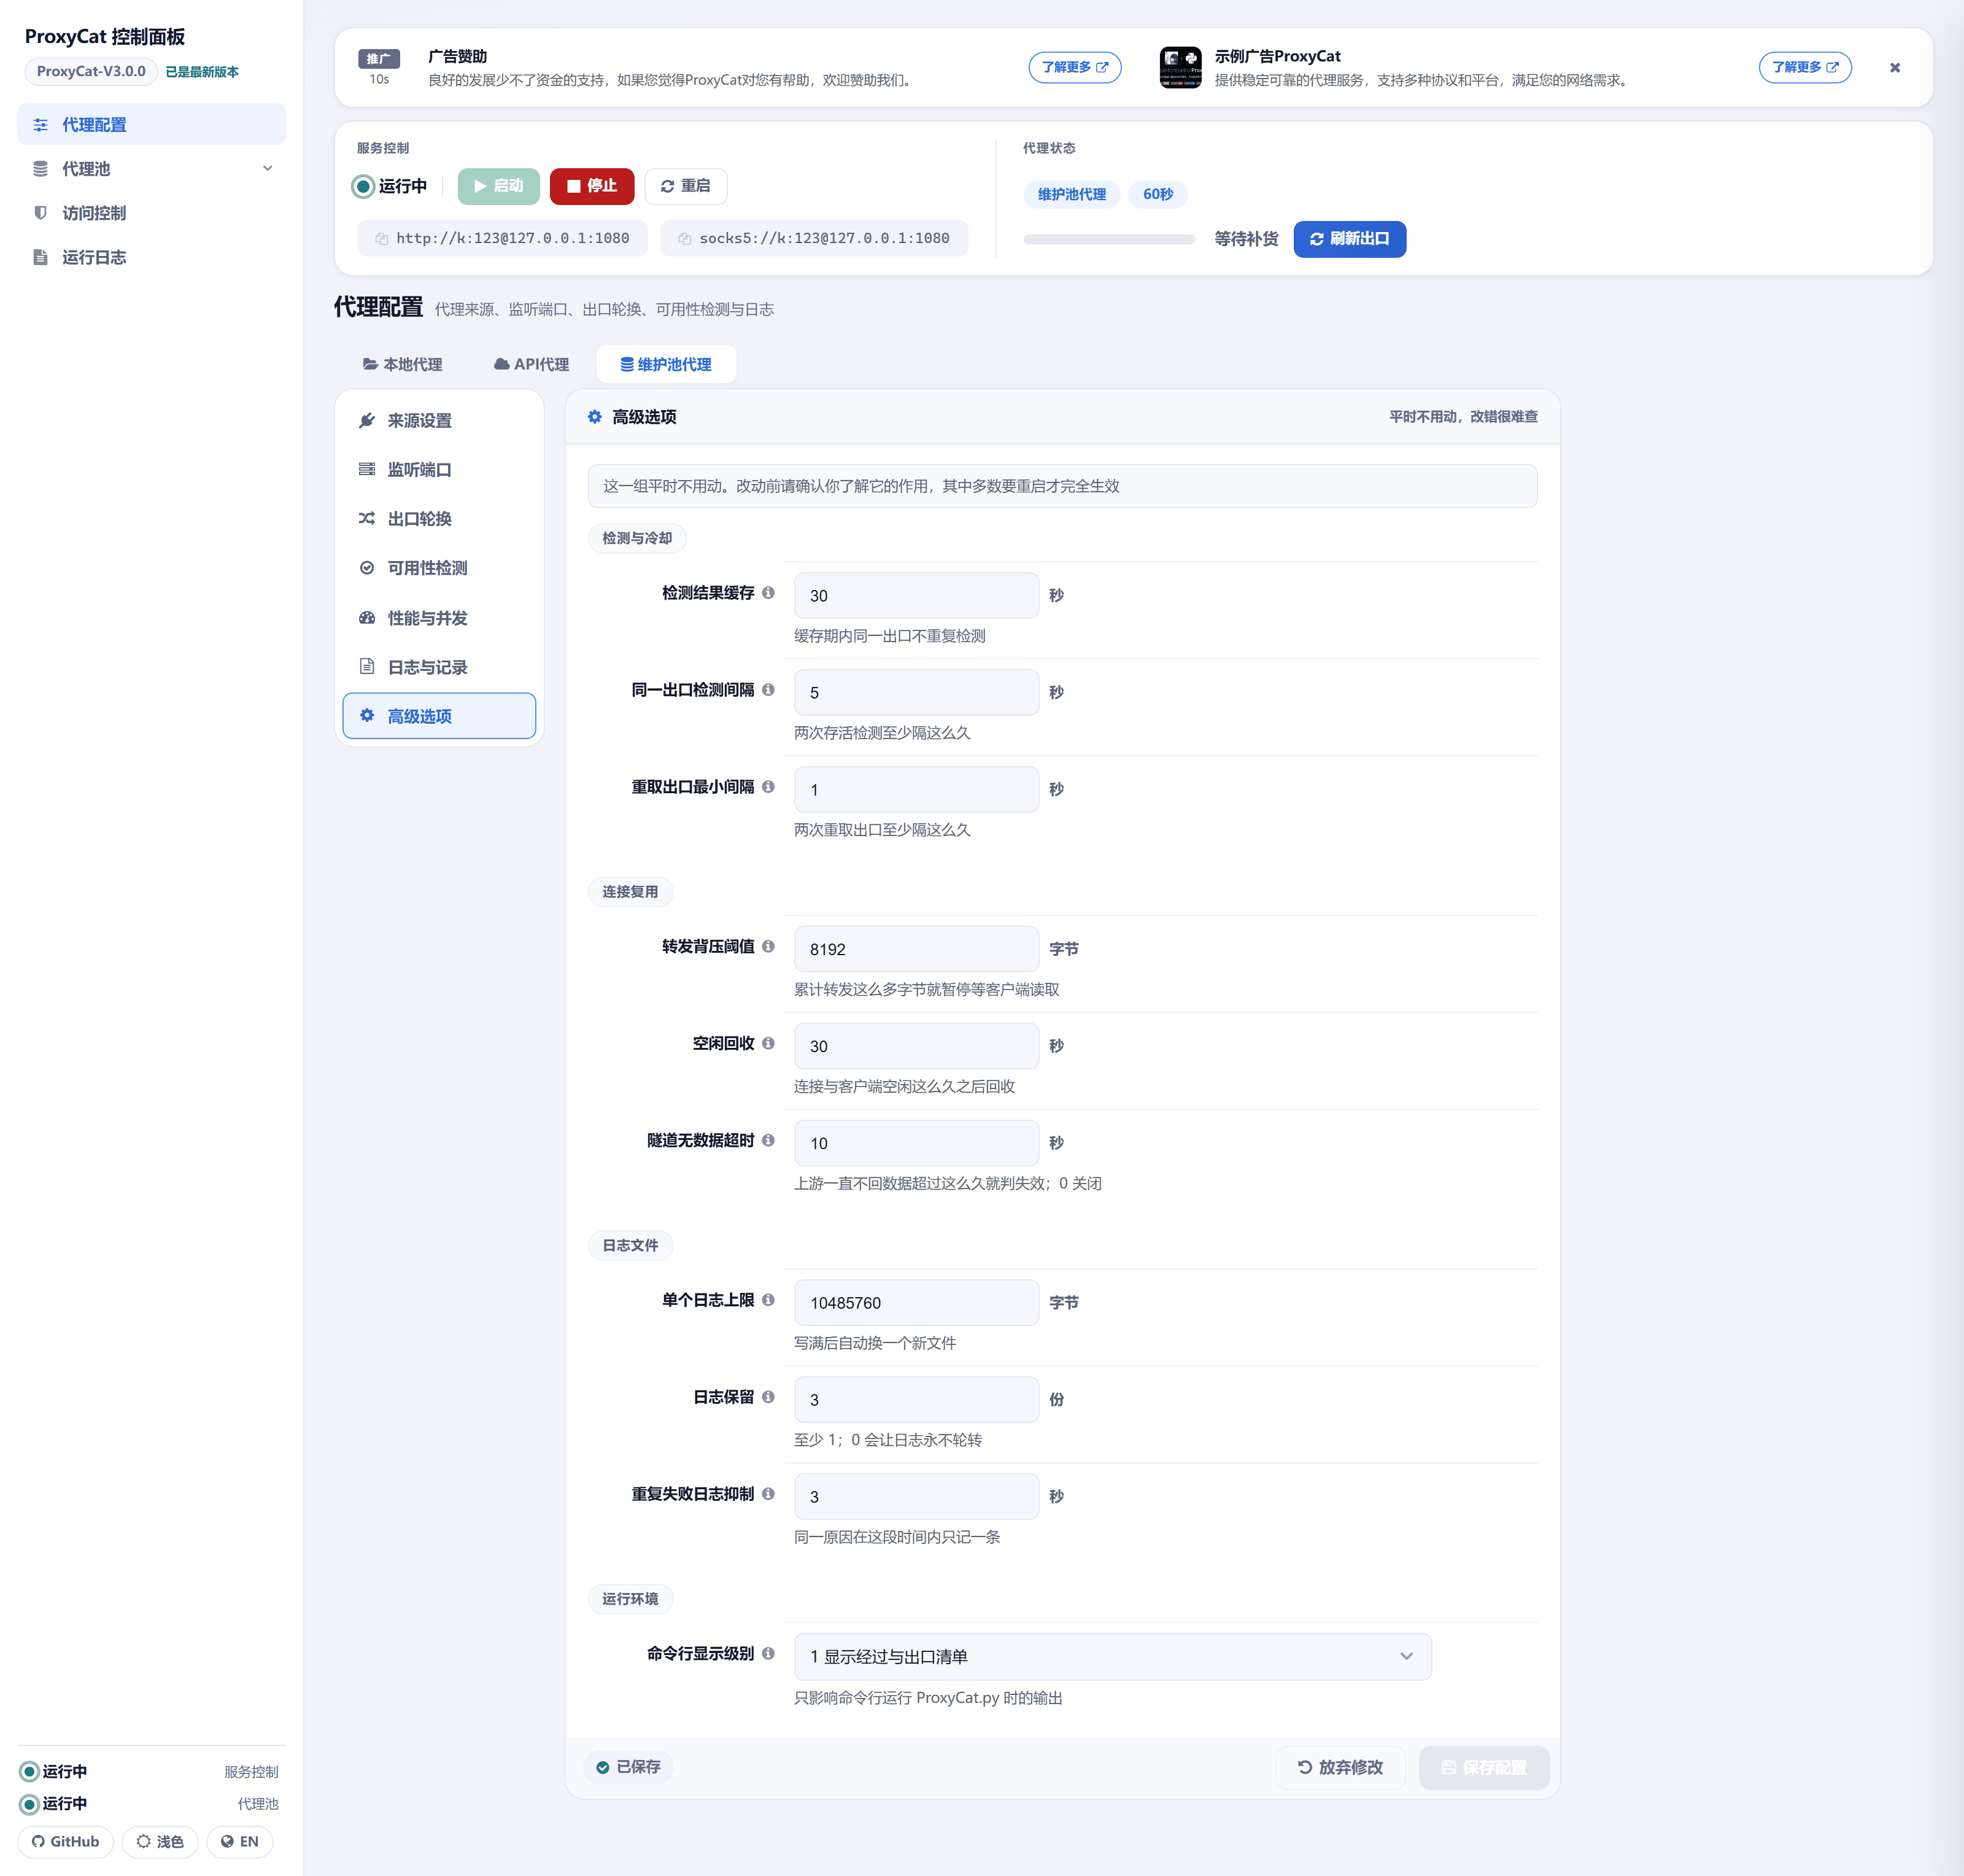Click the 重启 service button
Viewport: 1964px width, 1876px height.
pos(686,186)
